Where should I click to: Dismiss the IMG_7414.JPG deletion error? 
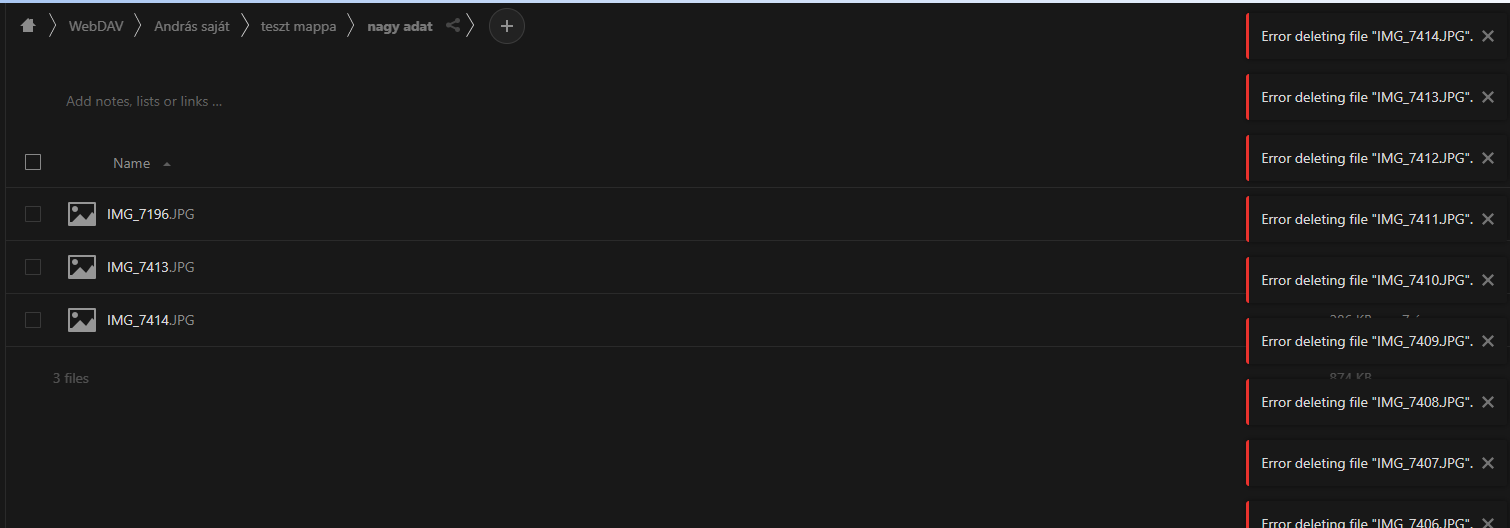(1488, 36)
